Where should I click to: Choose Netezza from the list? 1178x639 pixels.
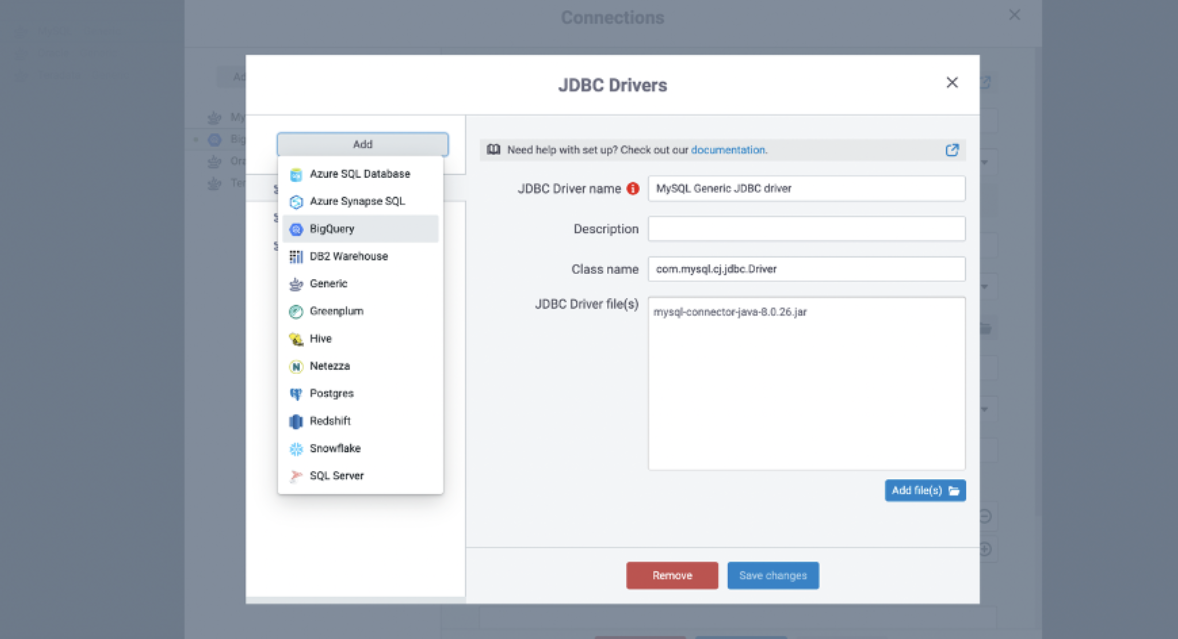pos(361,366)
